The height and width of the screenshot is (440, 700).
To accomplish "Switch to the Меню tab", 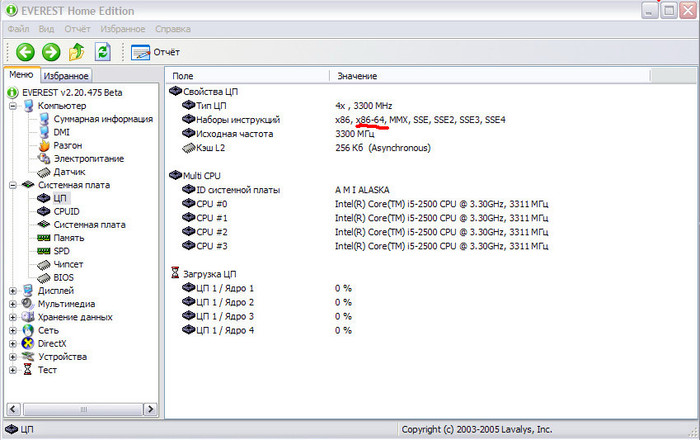I will 21,75.
